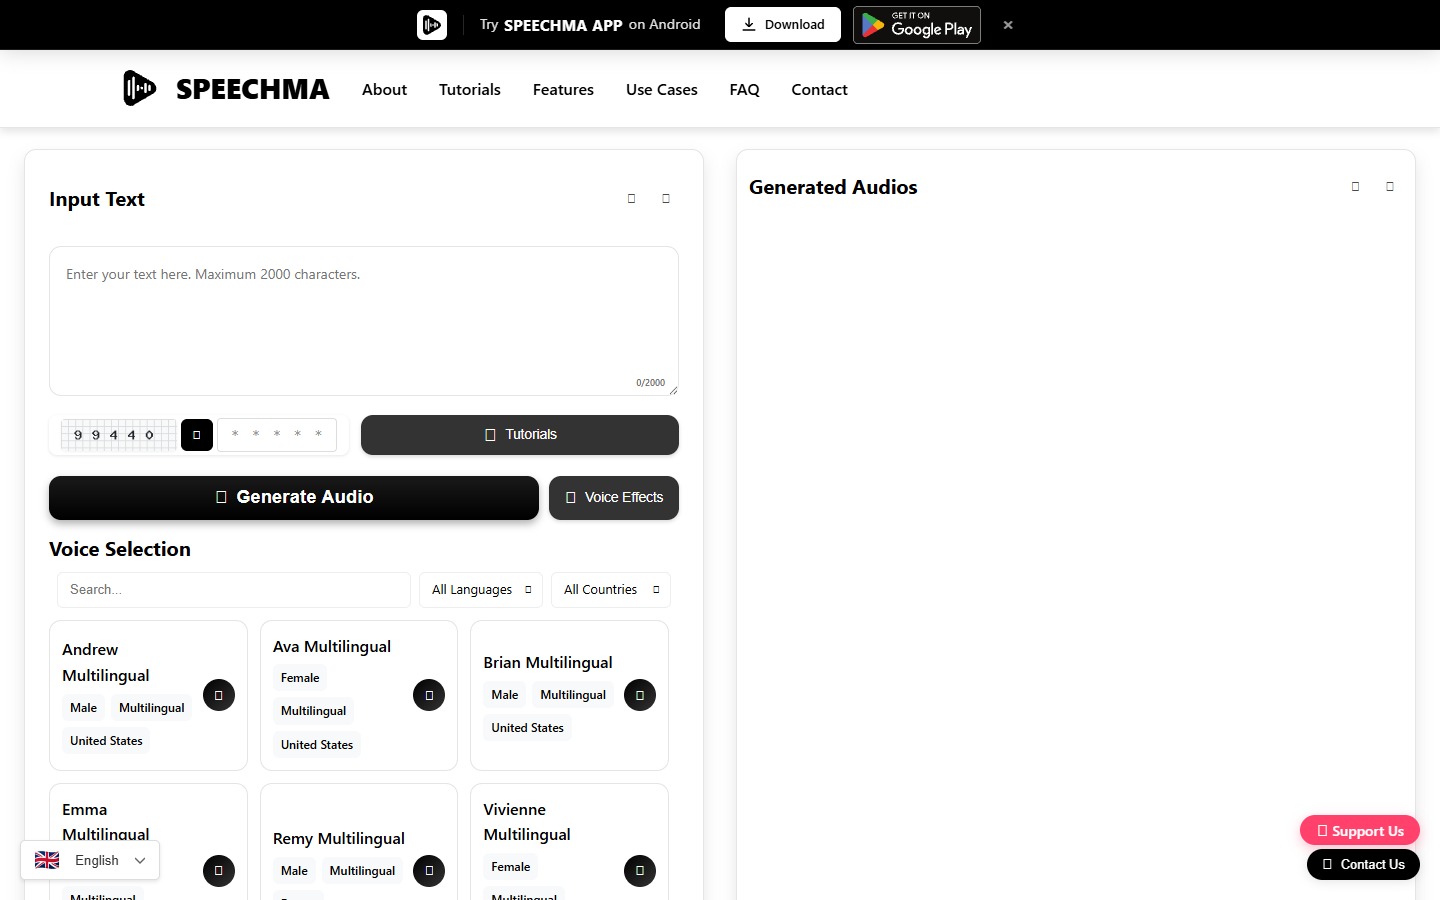Click the captcha code input field
This screenshot has width=1440, height=900.
click(277, 435)
